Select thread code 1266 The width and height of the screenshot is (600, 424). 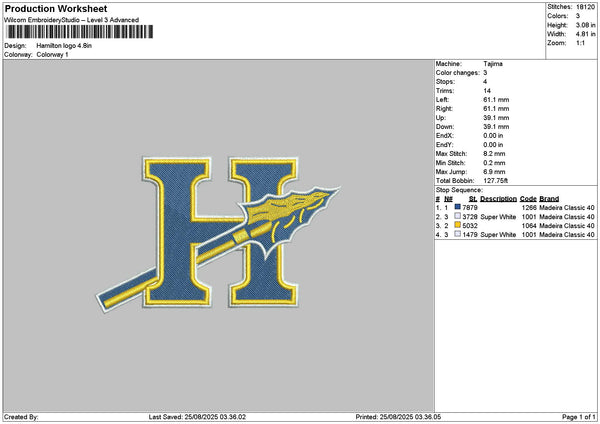pyautogui.click(x=529, y=208)
